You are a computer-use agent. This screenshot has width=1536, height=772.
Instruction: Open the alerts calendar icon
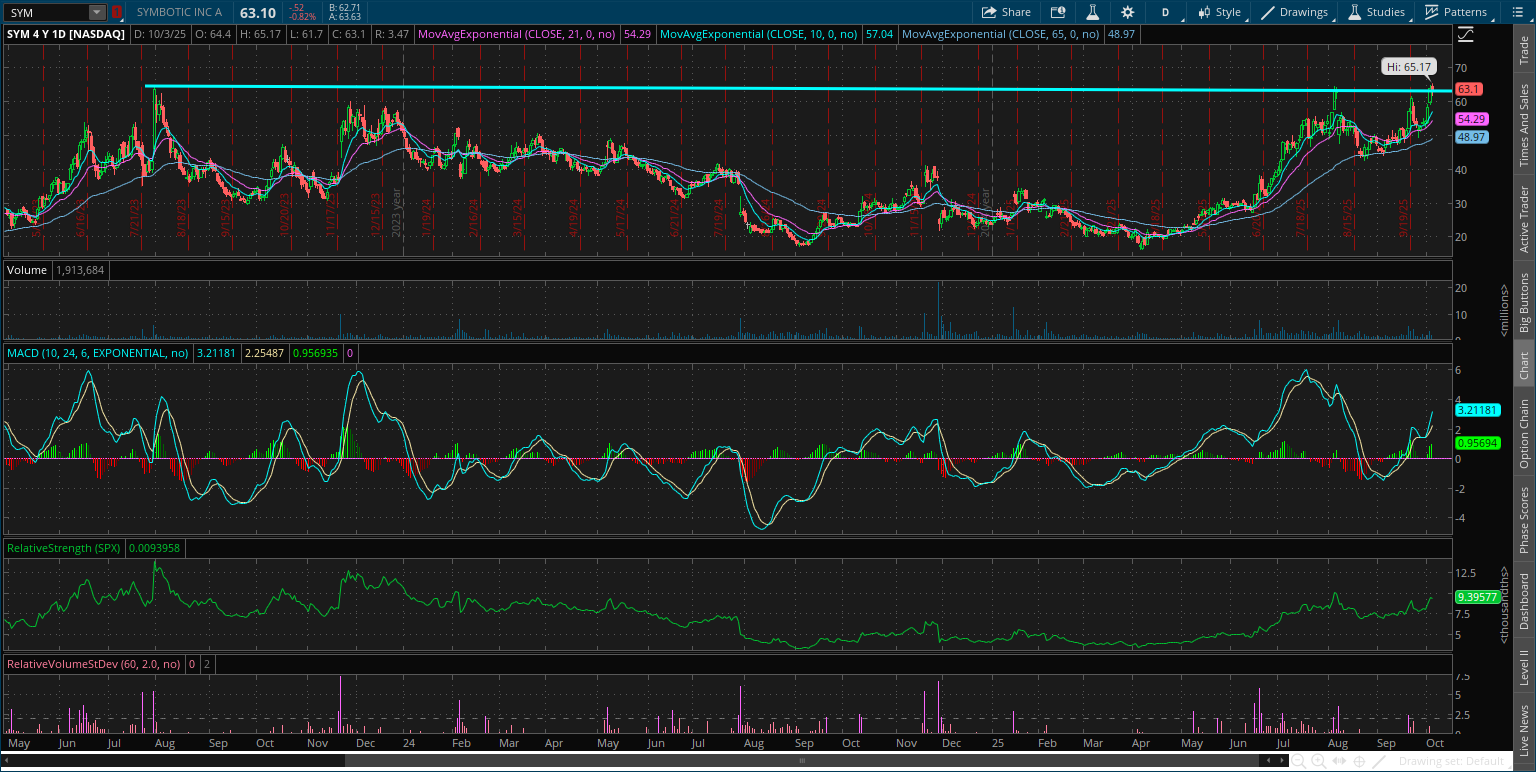(1058, 12)
